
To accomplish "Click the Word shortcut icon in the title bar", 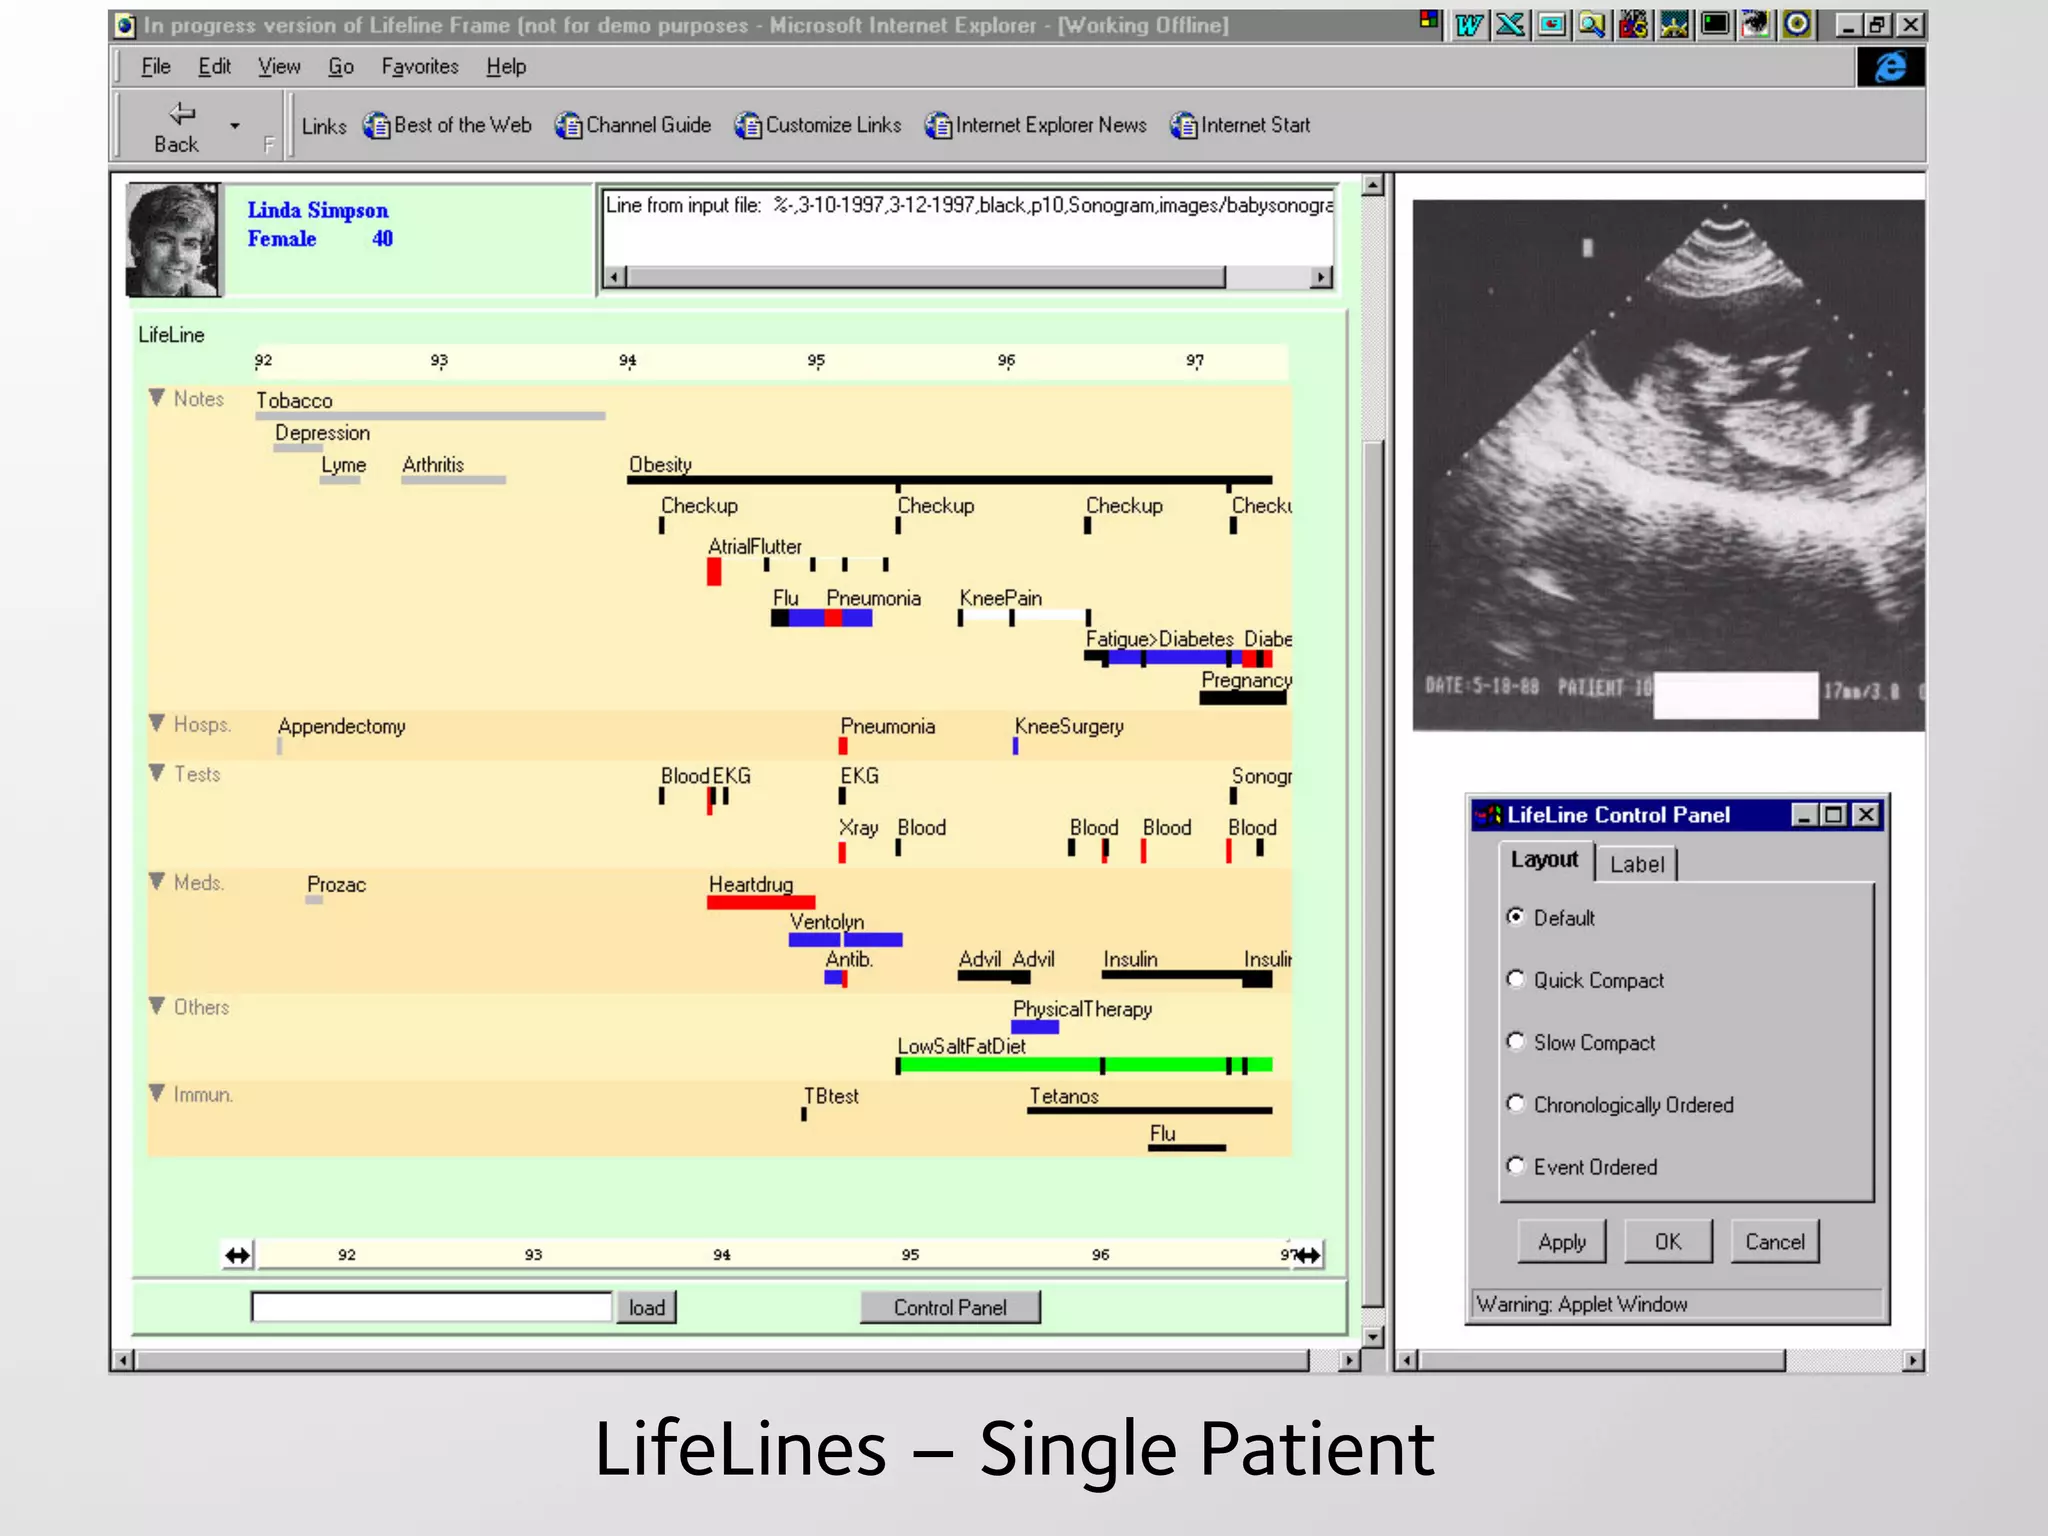I will coord(1469,25).
